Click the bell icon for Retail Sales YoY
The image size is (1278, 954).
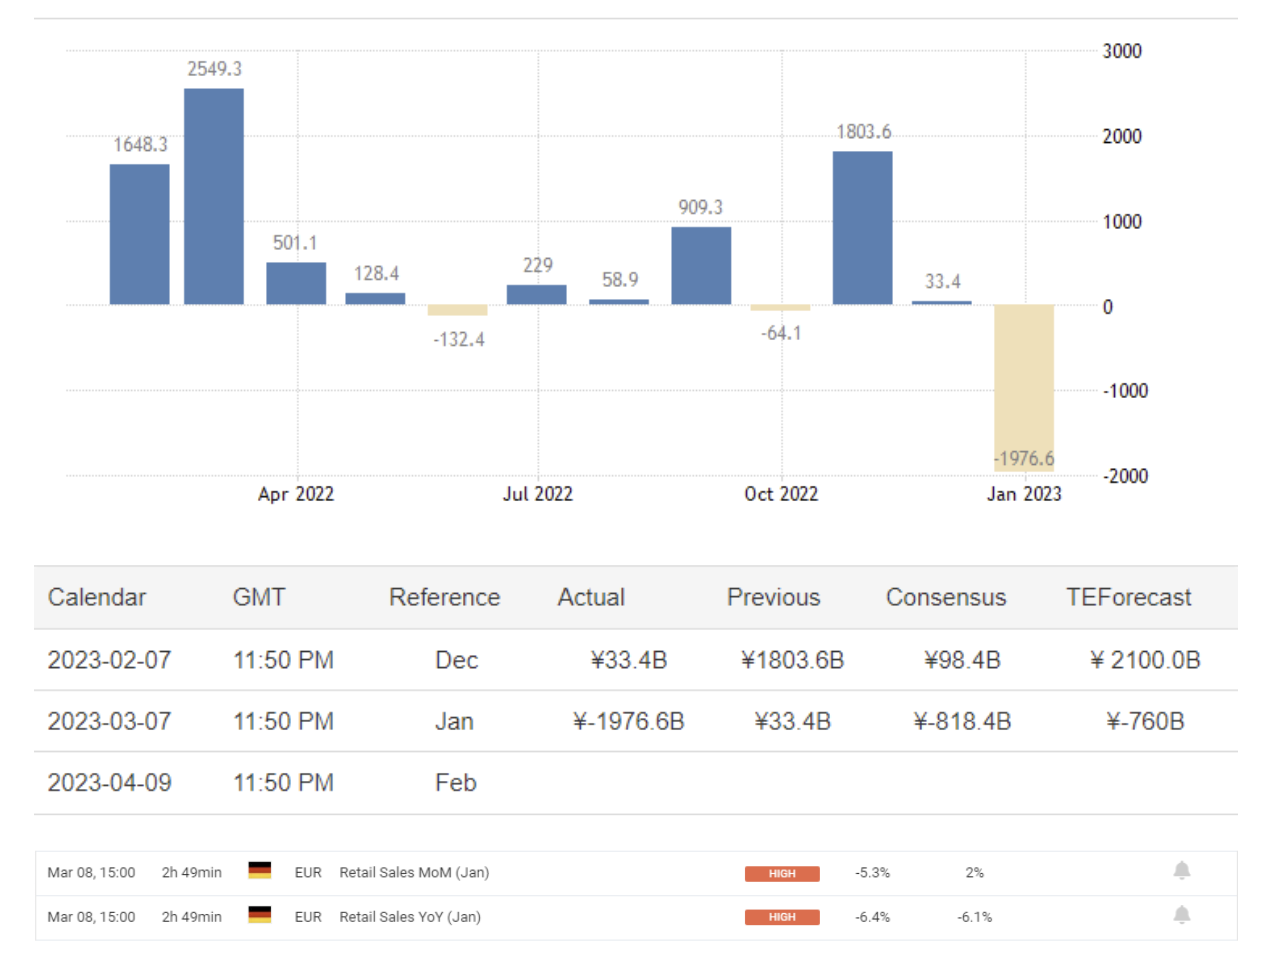(x=1181, y=915)
